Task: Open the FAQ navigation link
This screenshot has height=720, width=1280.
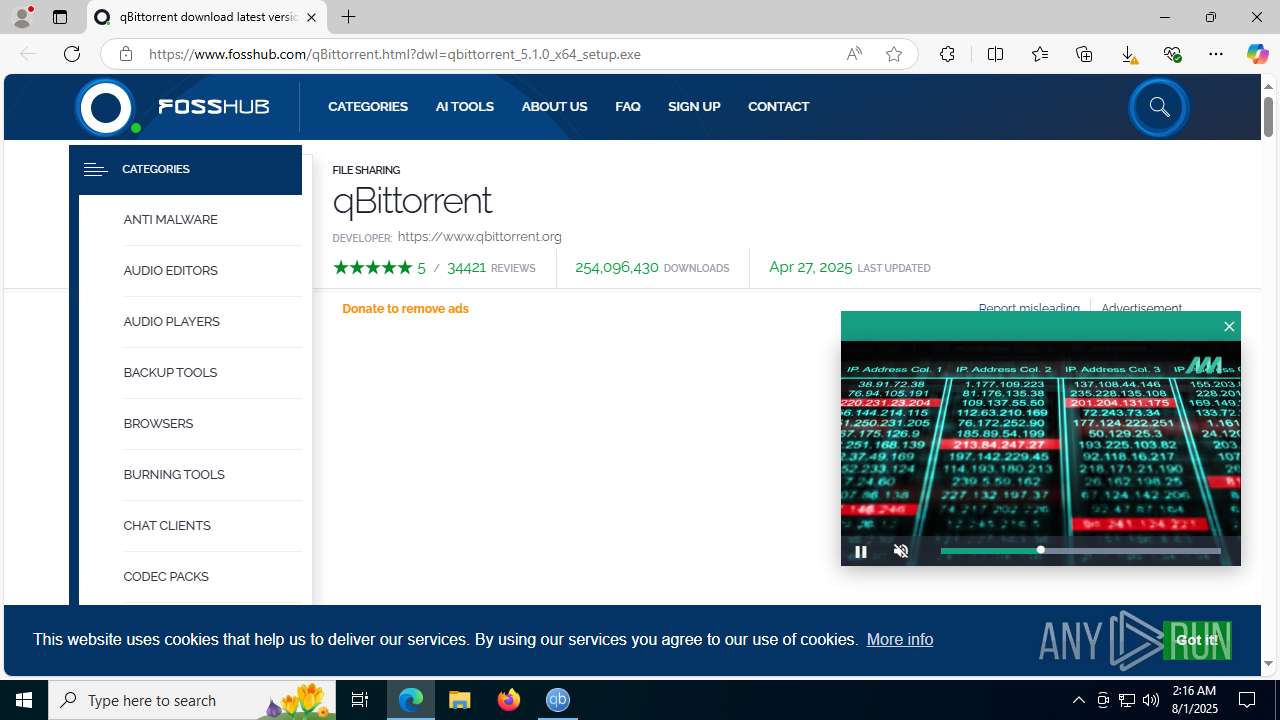Action: coord(628,106)
